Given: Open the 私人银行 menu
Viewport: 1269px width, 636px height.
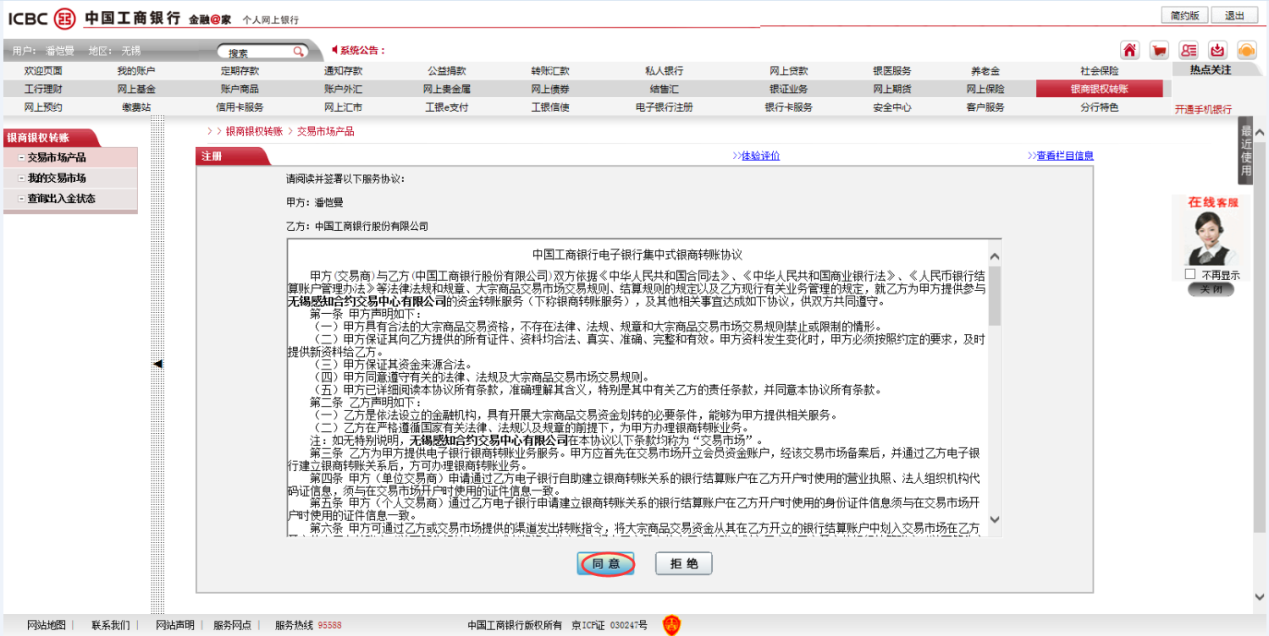Looking at the screenshot, I should tap(664, 71).
